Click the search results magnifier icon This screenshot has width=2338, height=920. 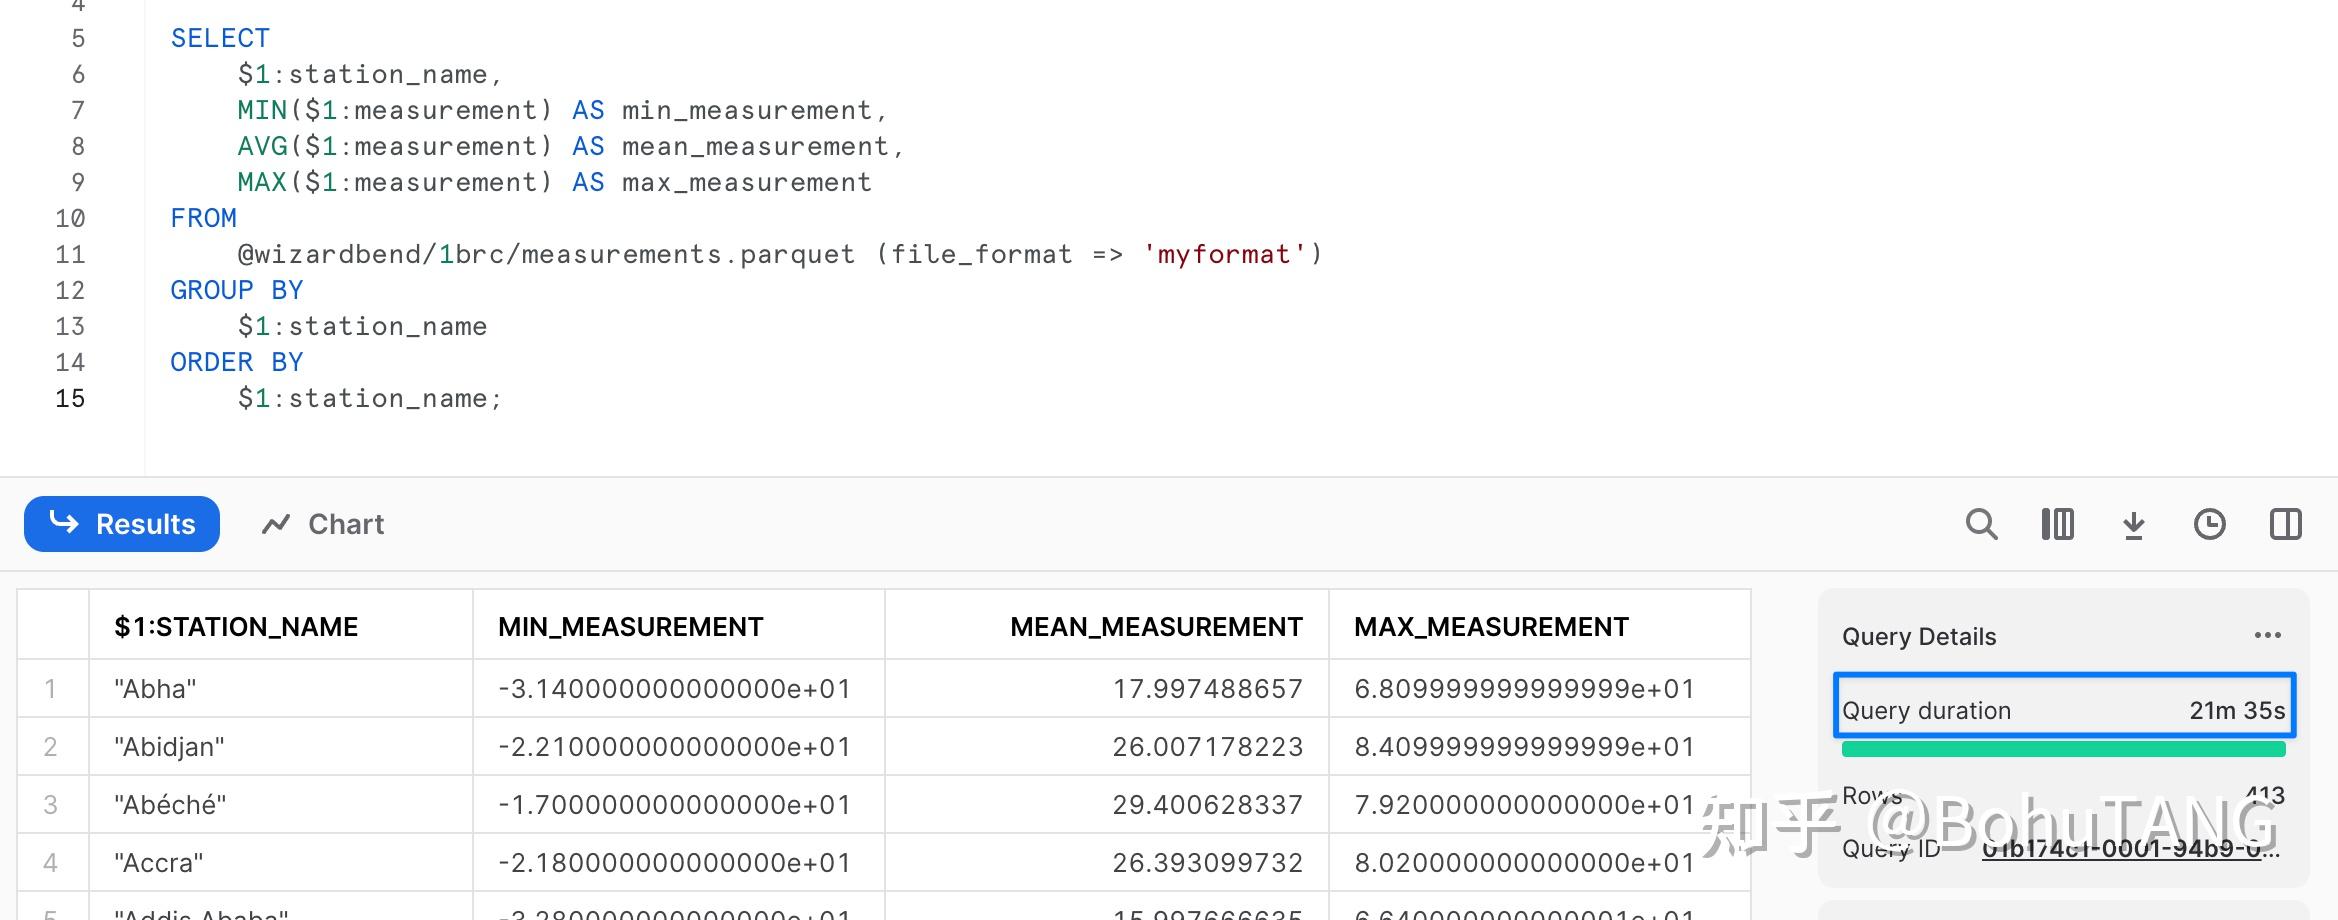point(1981,524)
